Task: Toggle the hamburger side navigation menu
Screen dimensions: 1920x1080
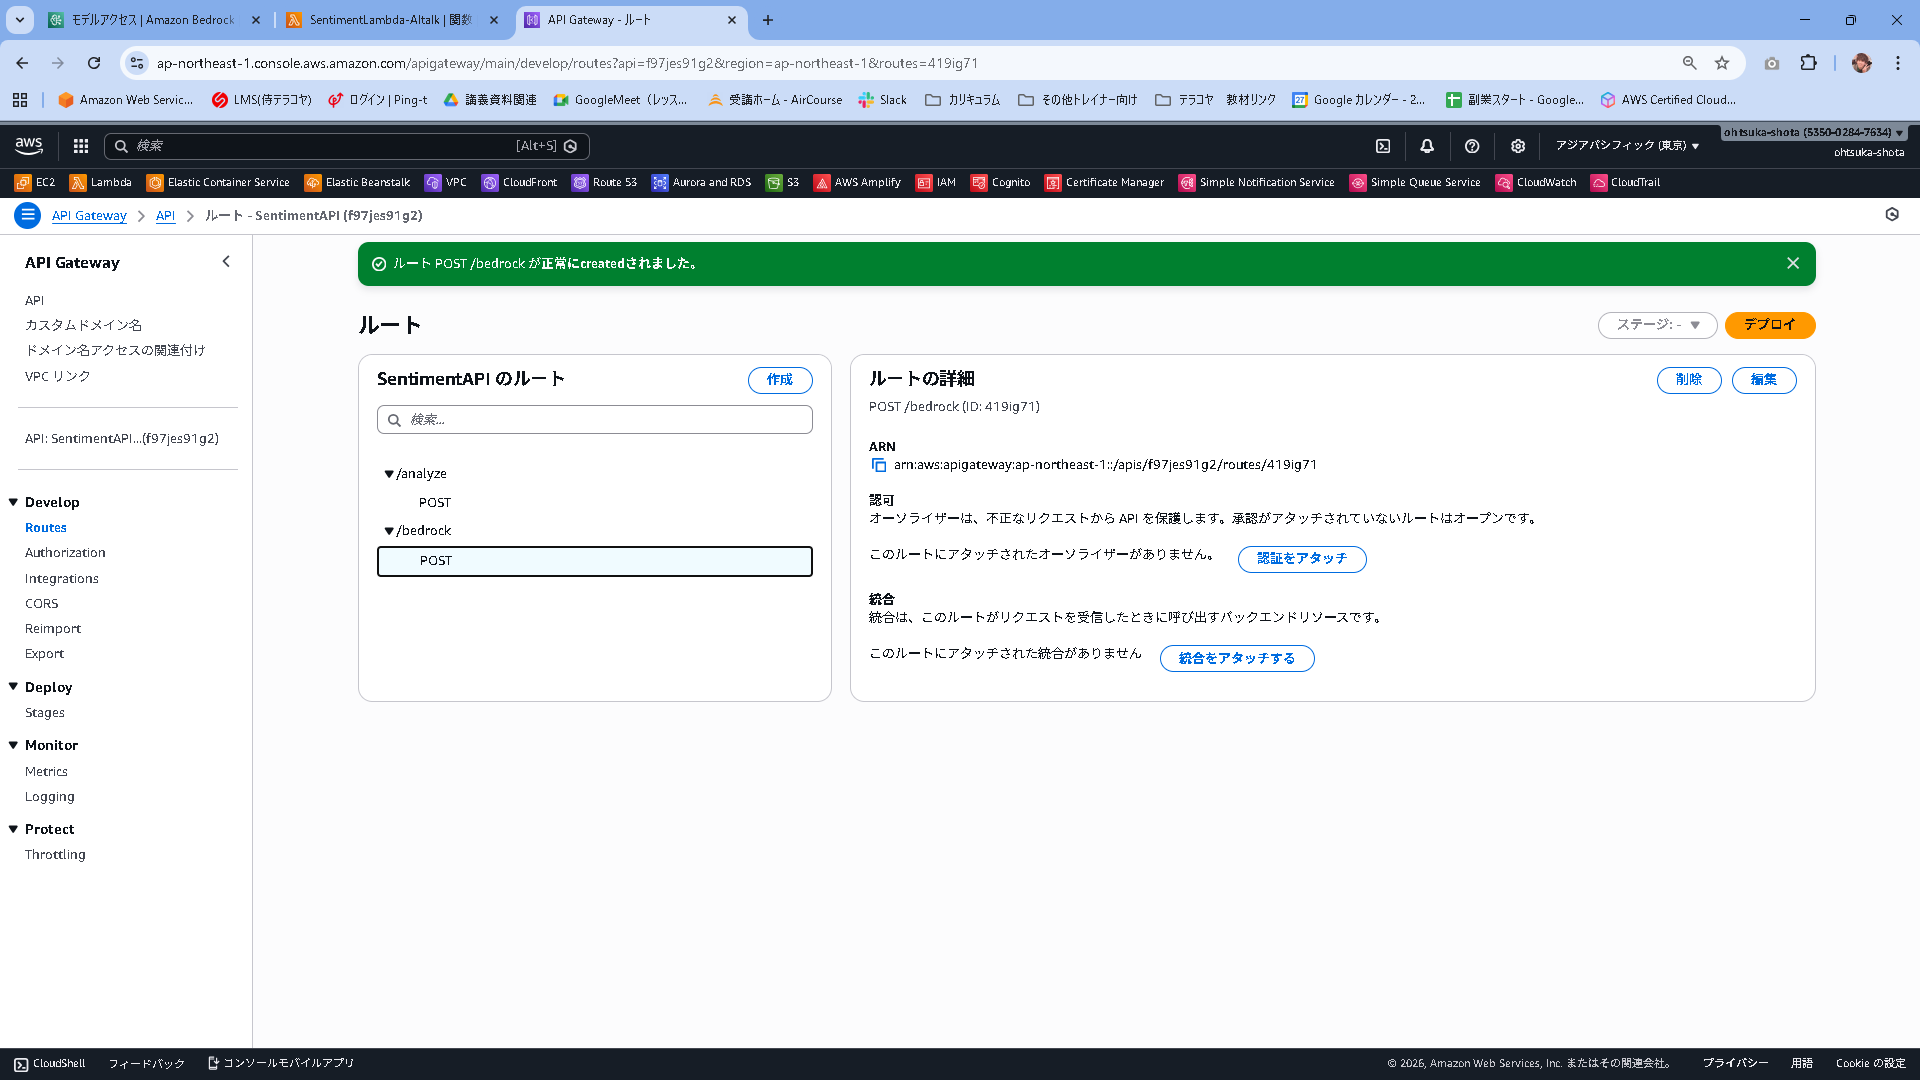Action: pos(28,215)
